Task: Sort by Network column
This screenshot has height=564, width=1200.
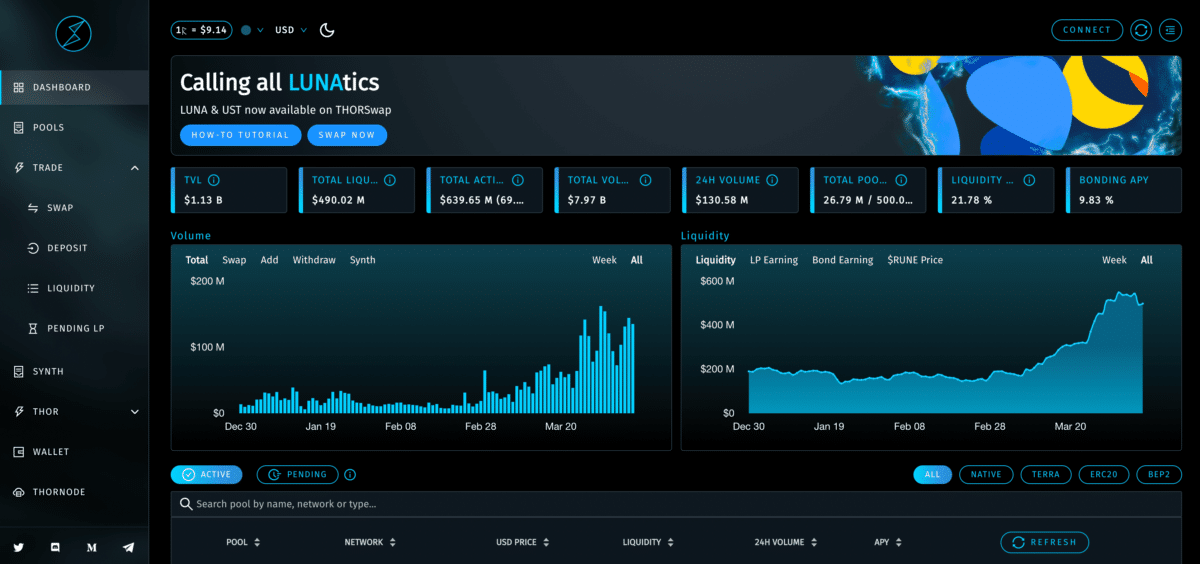Action: point(370,542)
